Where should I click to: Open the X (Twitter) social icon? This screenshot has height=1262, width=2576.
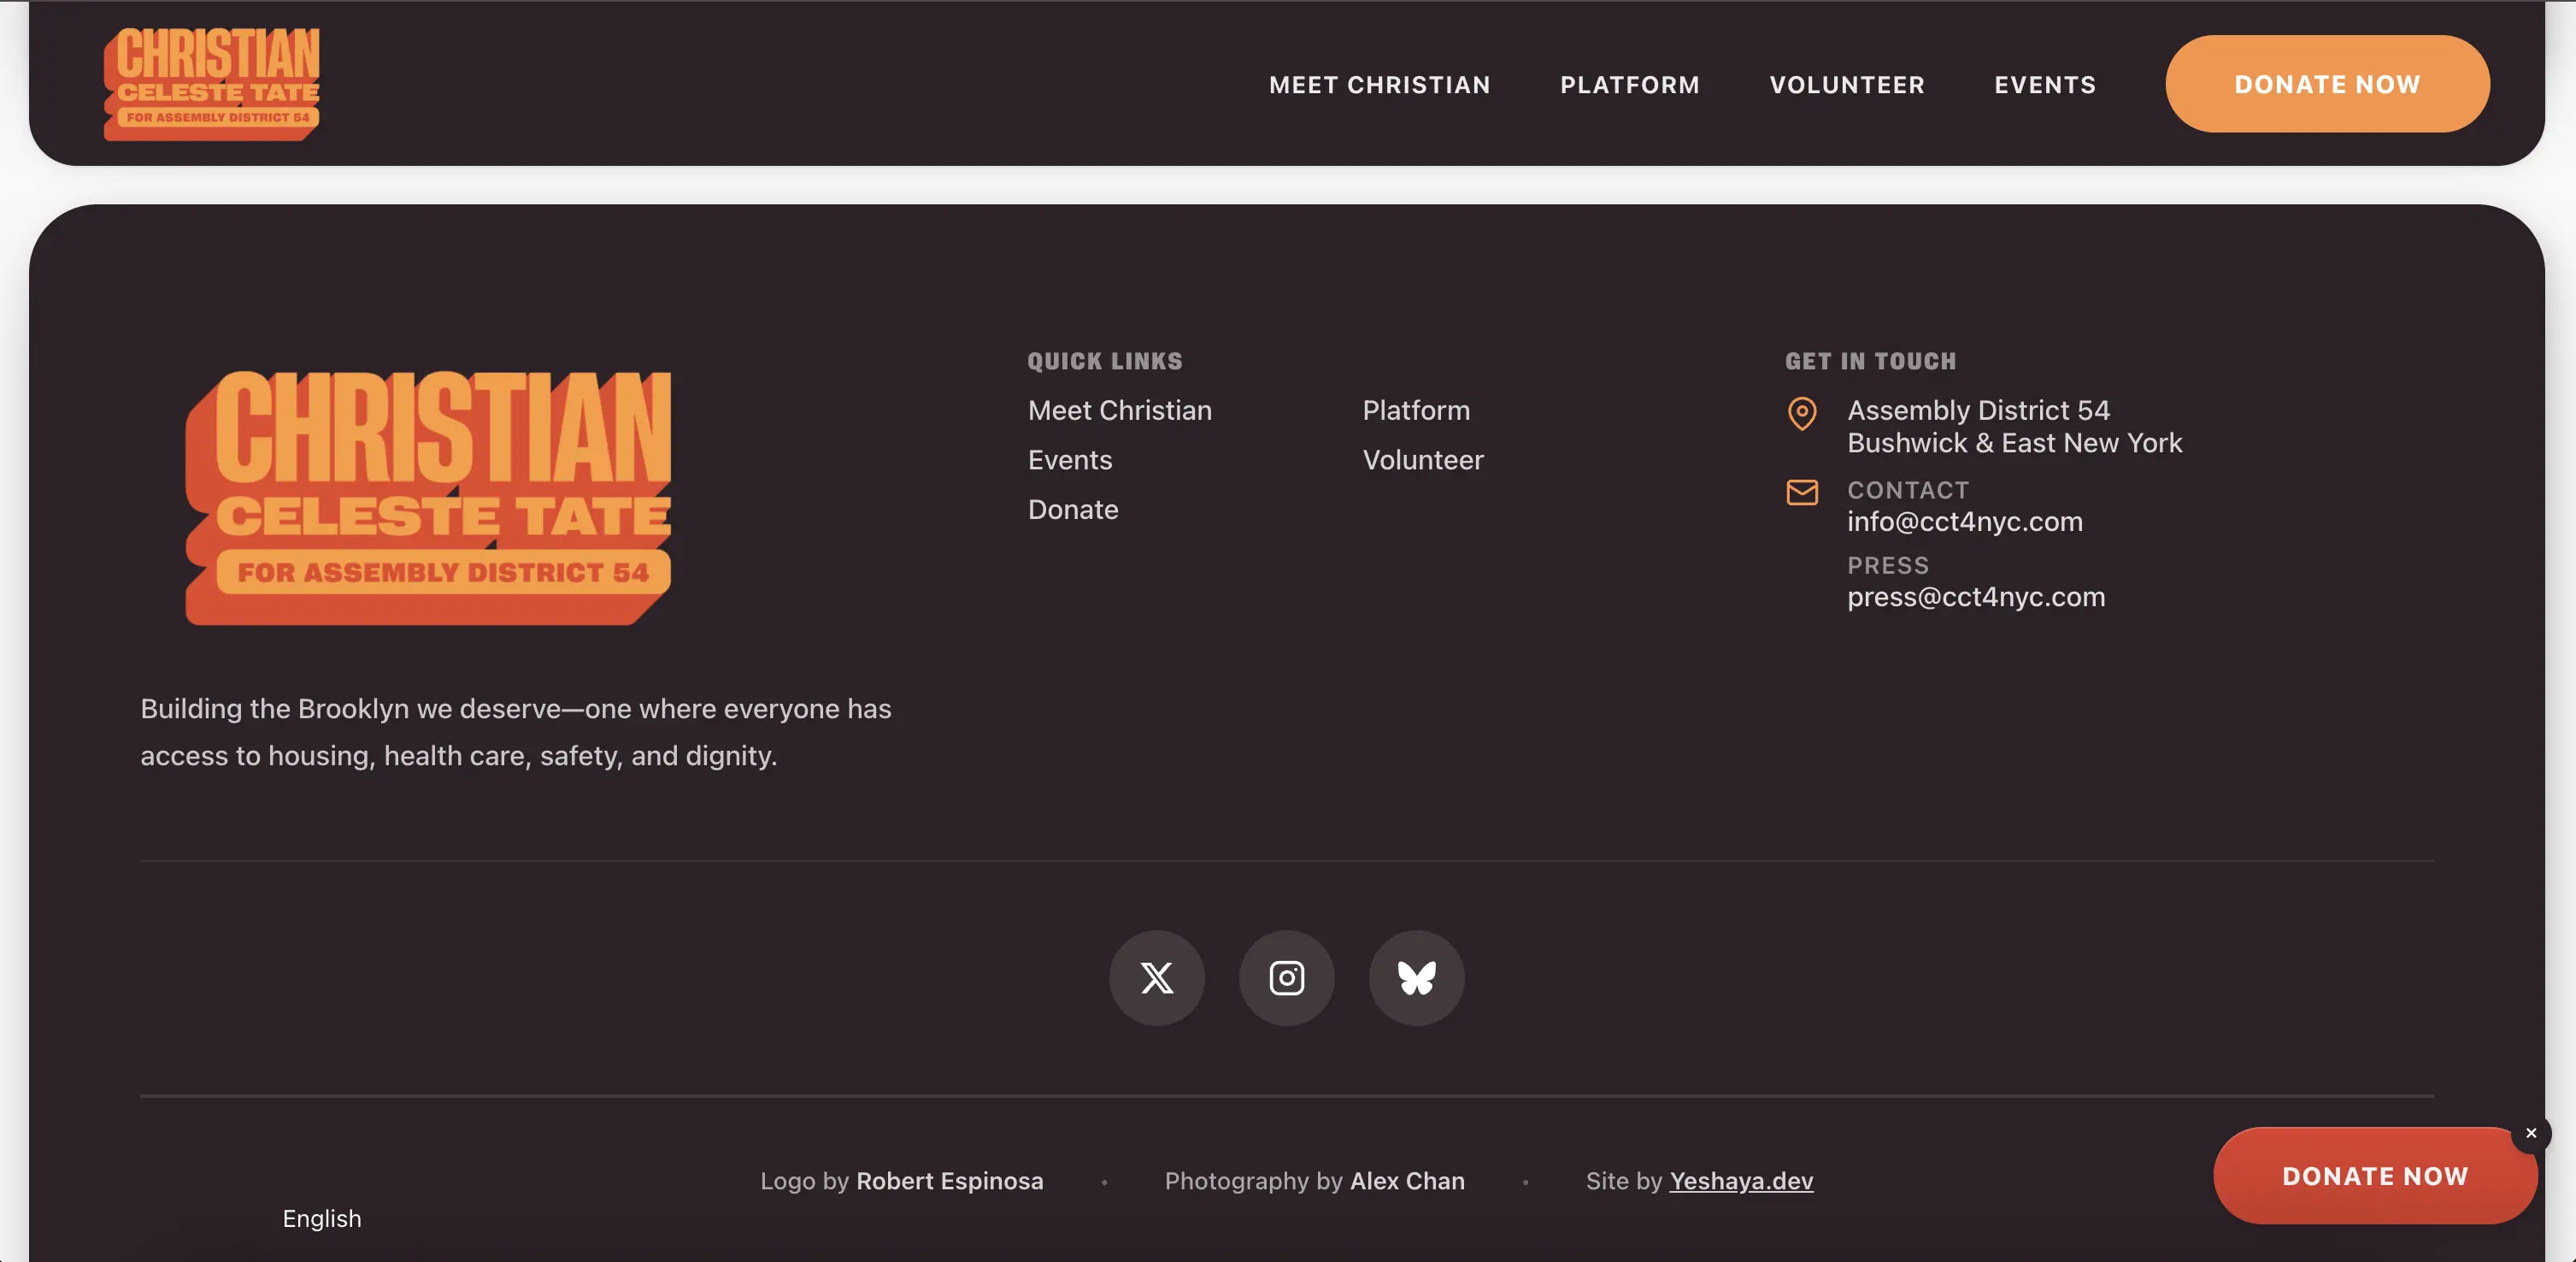1157,978
